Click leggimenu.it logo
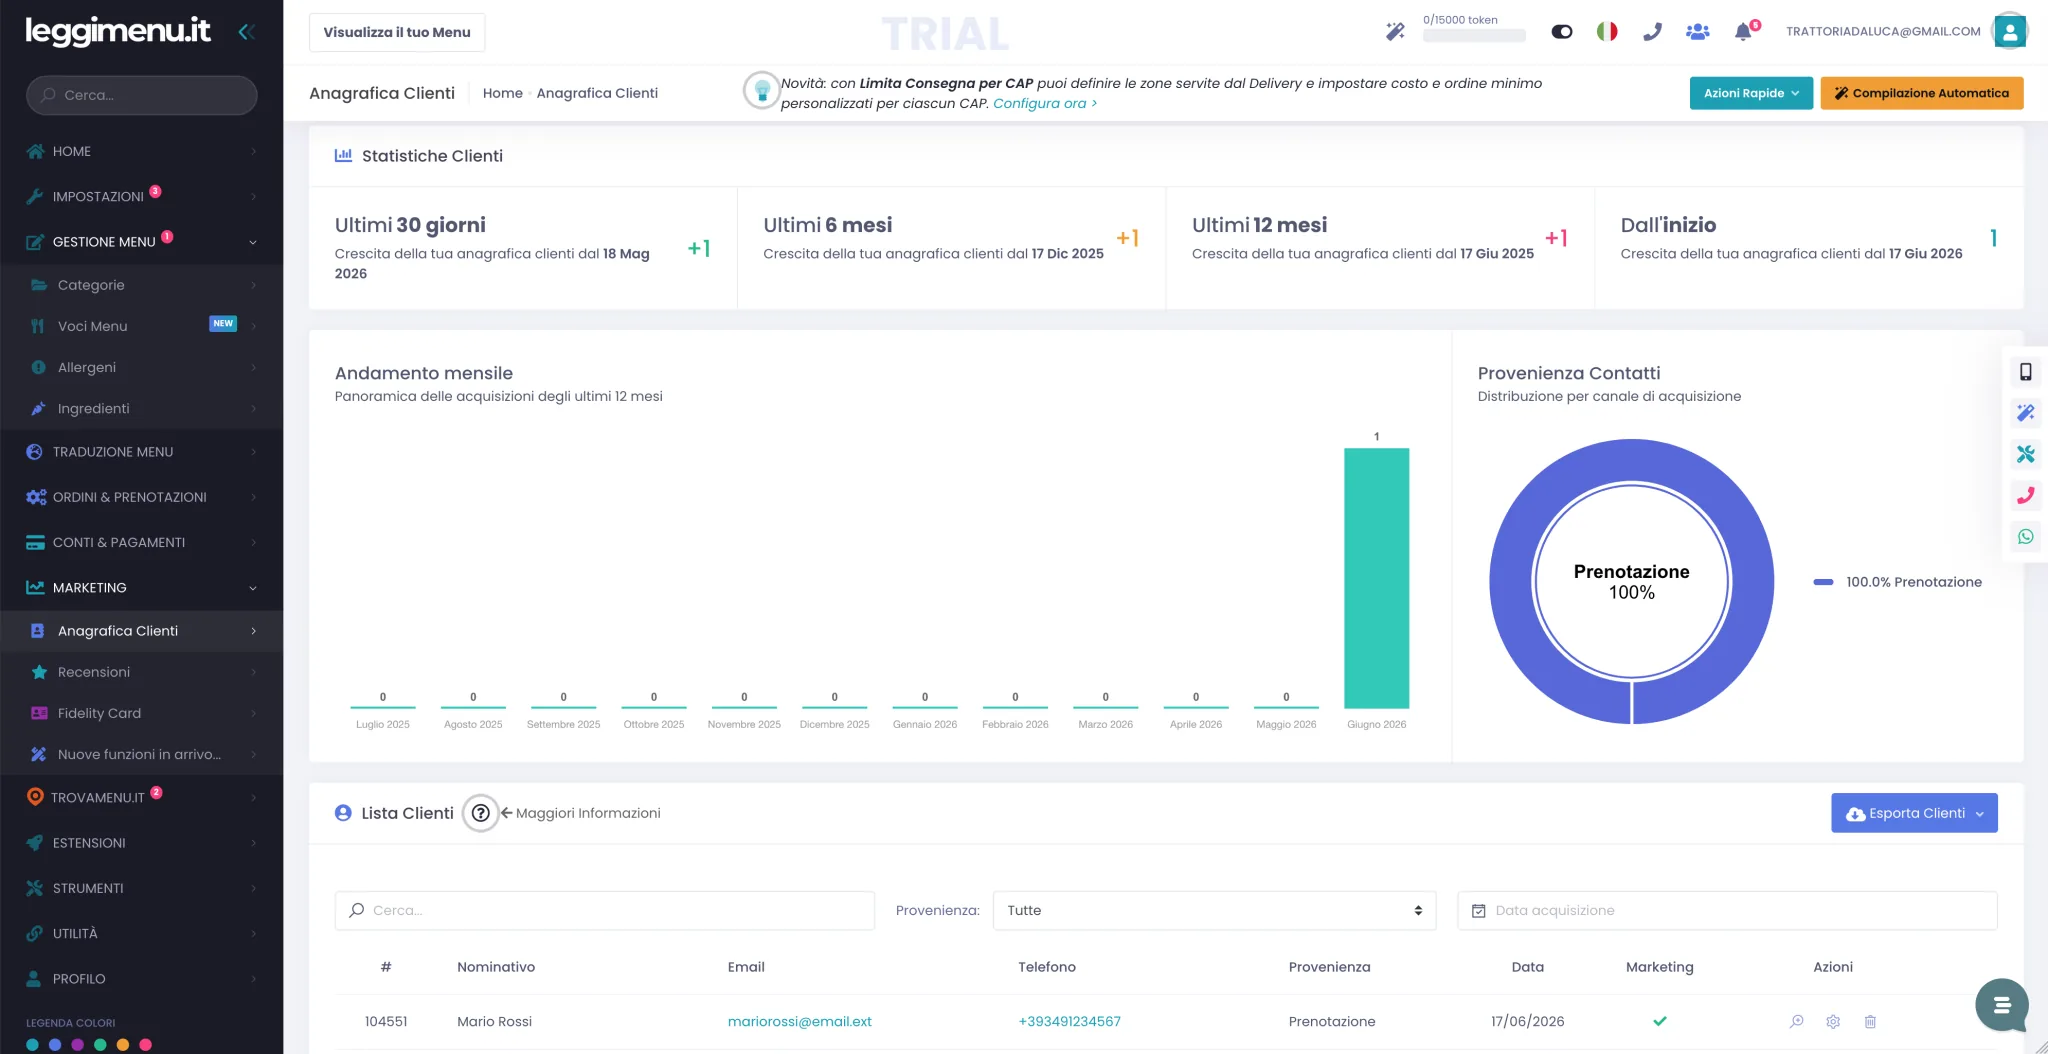The image size is (2048, 1054). click(117, 31)
